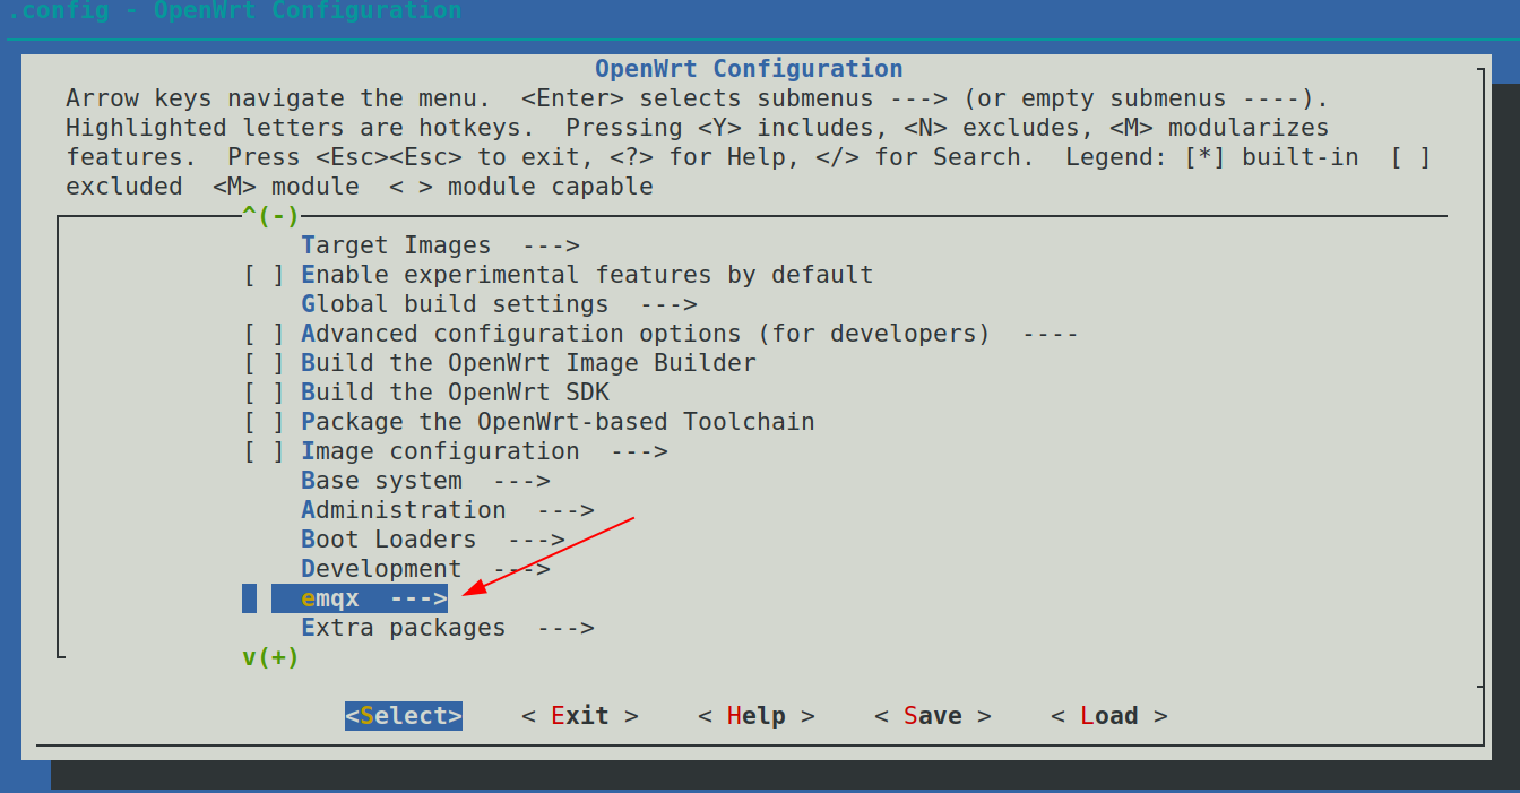Click the .config - OpenWrt Configuration header text
This screenshot has width=1520, height=793.
pos(234,12)
